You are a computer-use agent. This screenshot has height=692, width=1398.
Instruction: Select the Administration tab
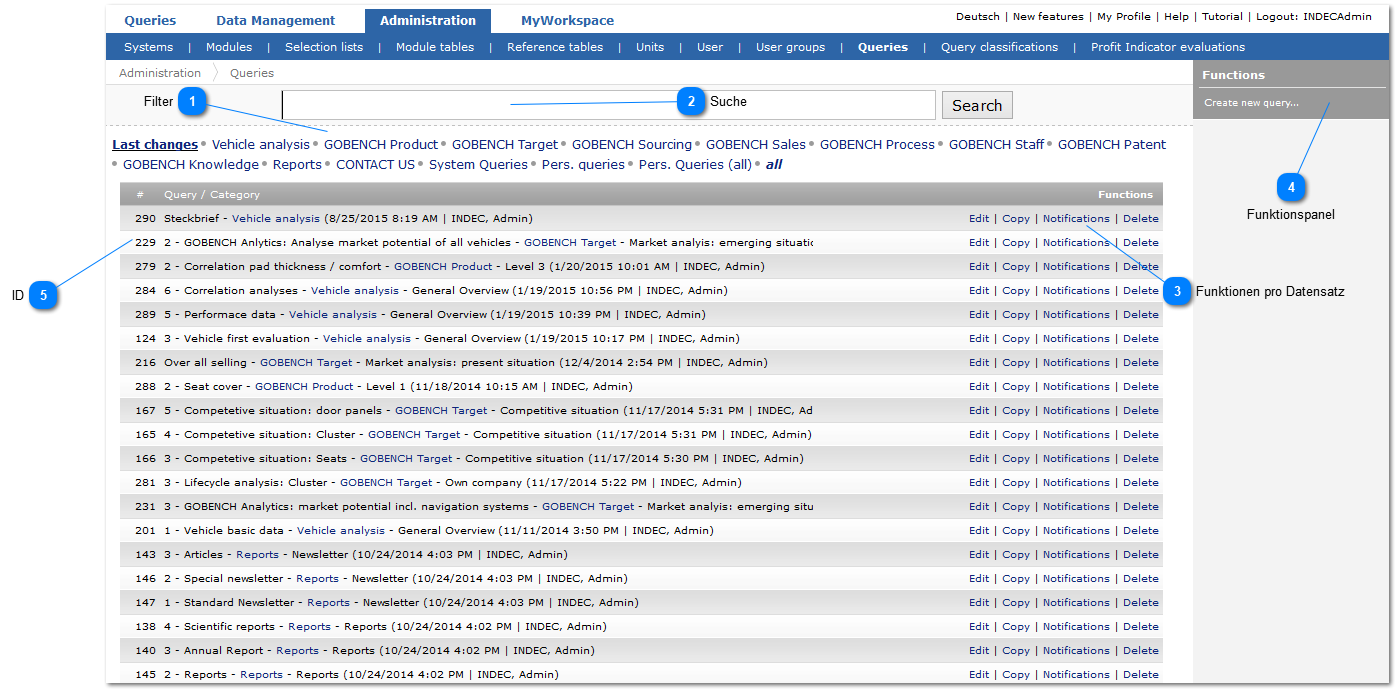click(x=428, y=20)
